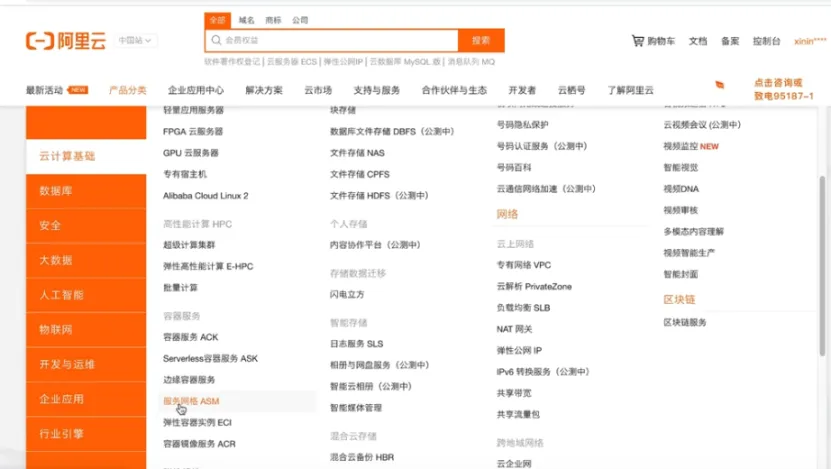Screen dimensions: 831x469
Task: Open the shopping cart icon
Action: (638, 40)
